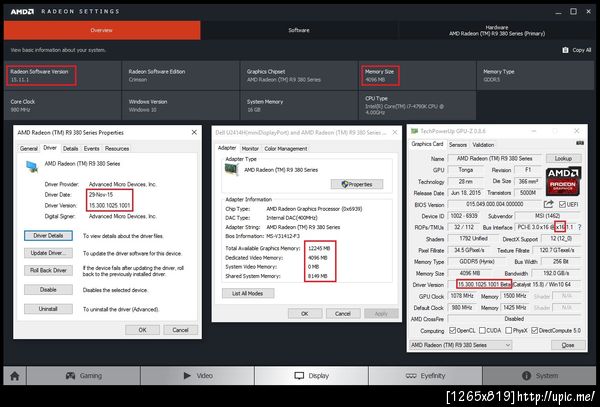Viewport: 600px width, 407px height.
Task: Click the GPU-Z title bar app icon
Action: (414, 131)
